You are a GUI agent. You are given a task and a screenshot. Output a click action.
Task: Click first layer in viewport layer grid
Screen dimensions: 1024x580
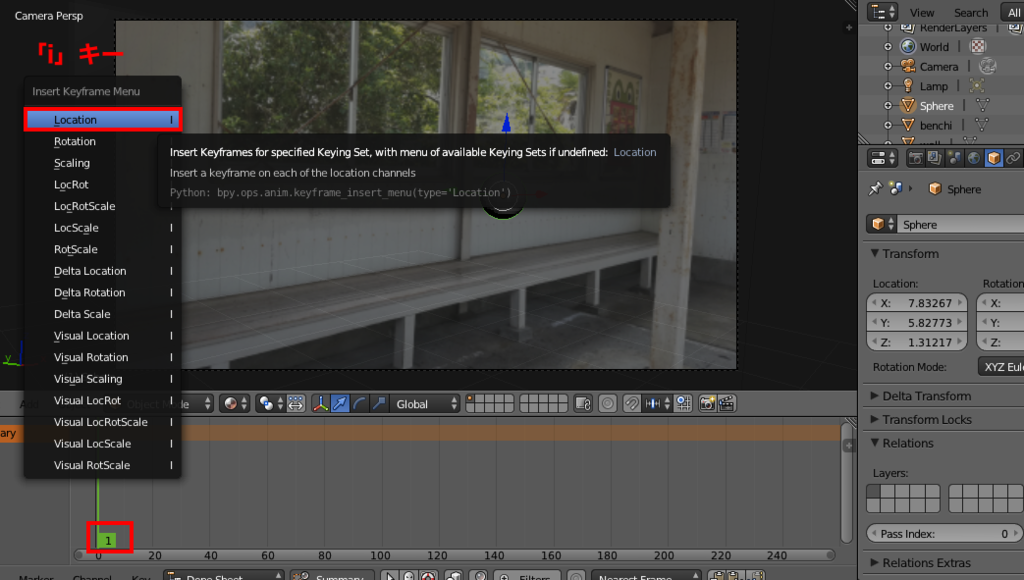[470, 399]
